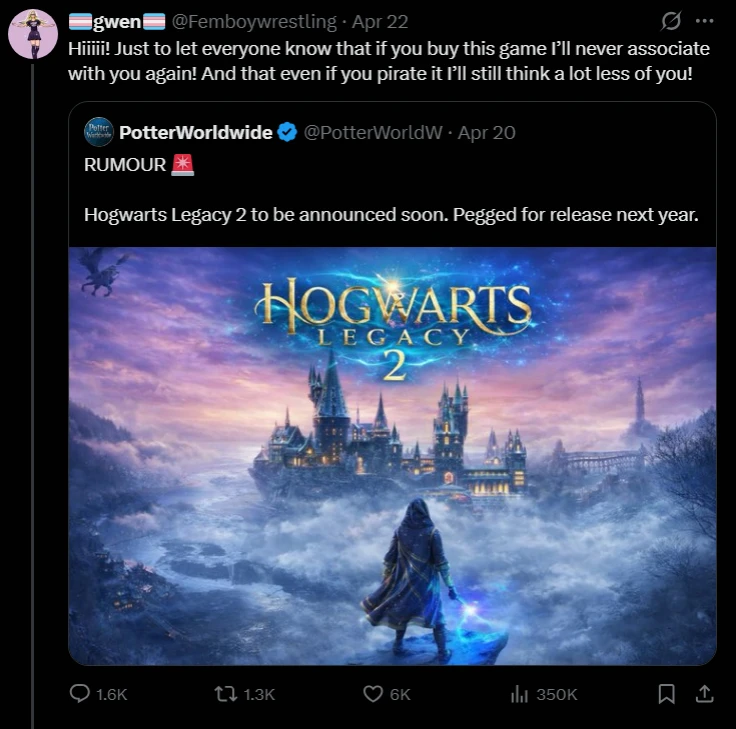Like the tweet with heart icon
The width and height of the screenshot is (736, 729).
click(x=373, y=694)
